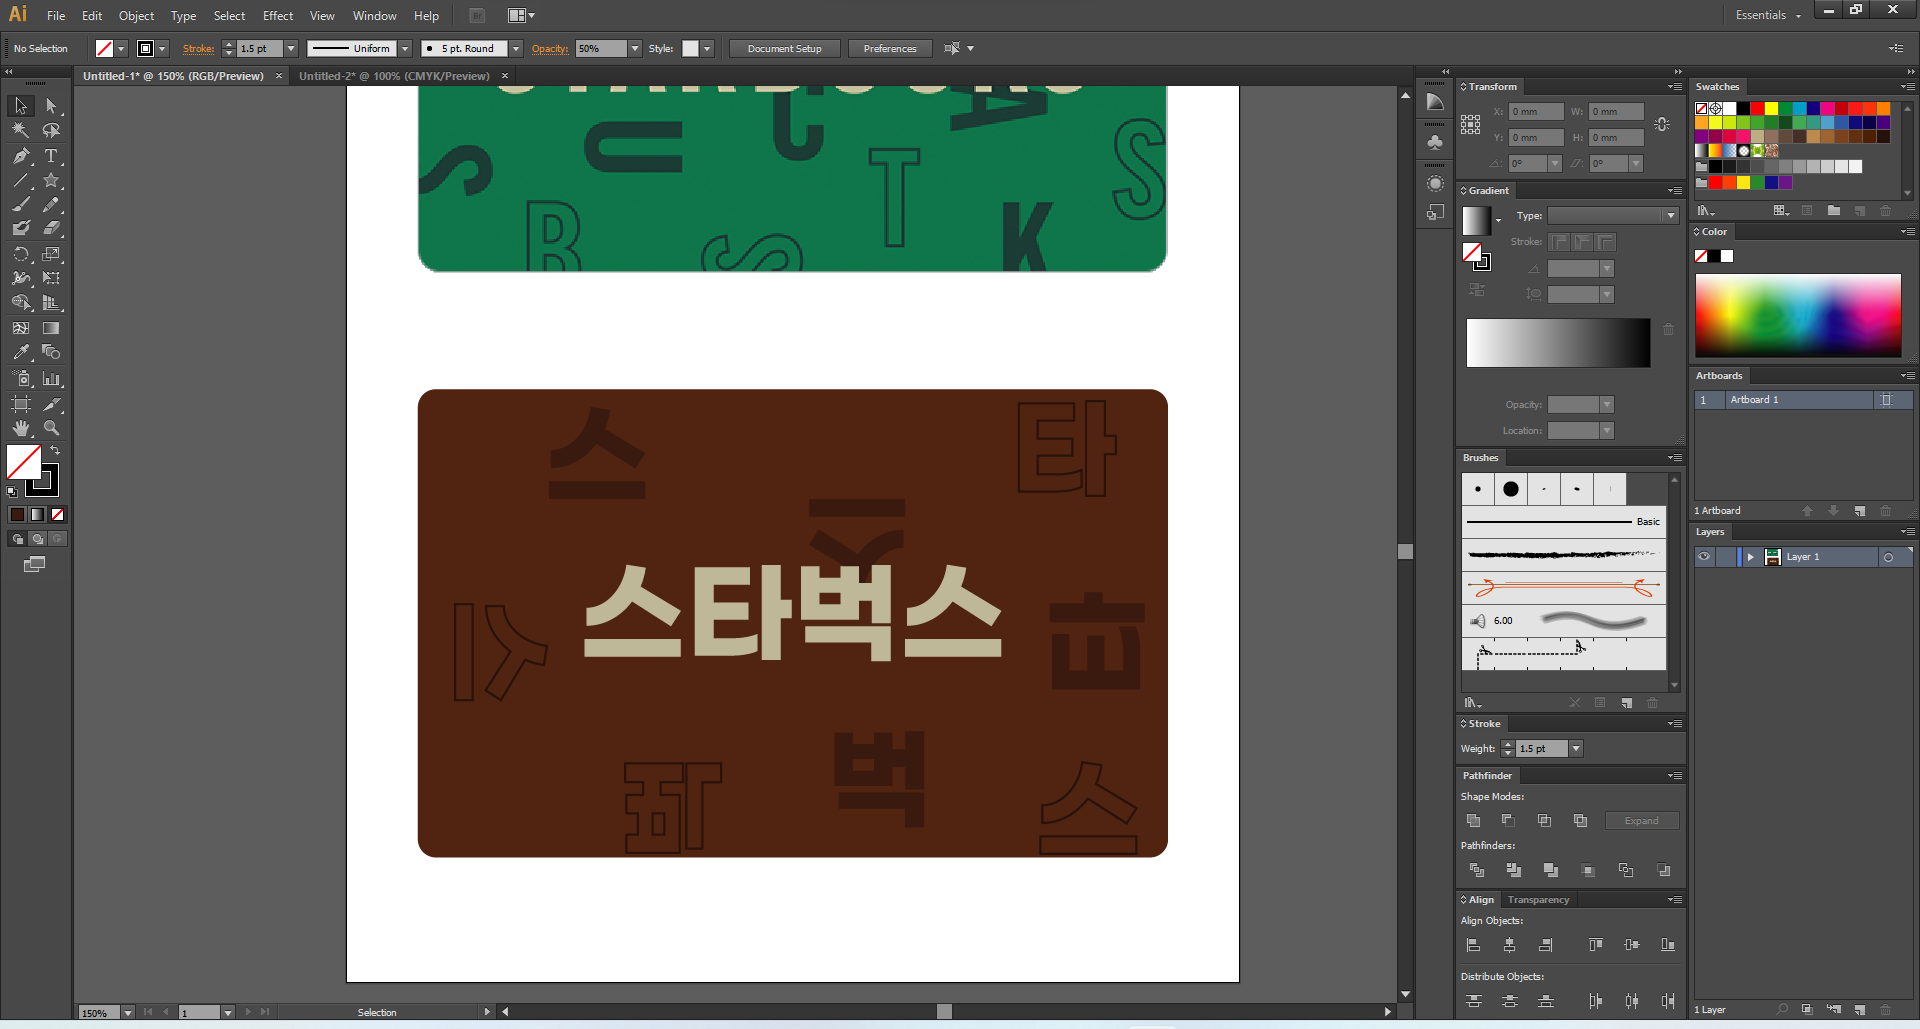
Task: Select the Paintbrush tool
Action: (x=21, y=205)
